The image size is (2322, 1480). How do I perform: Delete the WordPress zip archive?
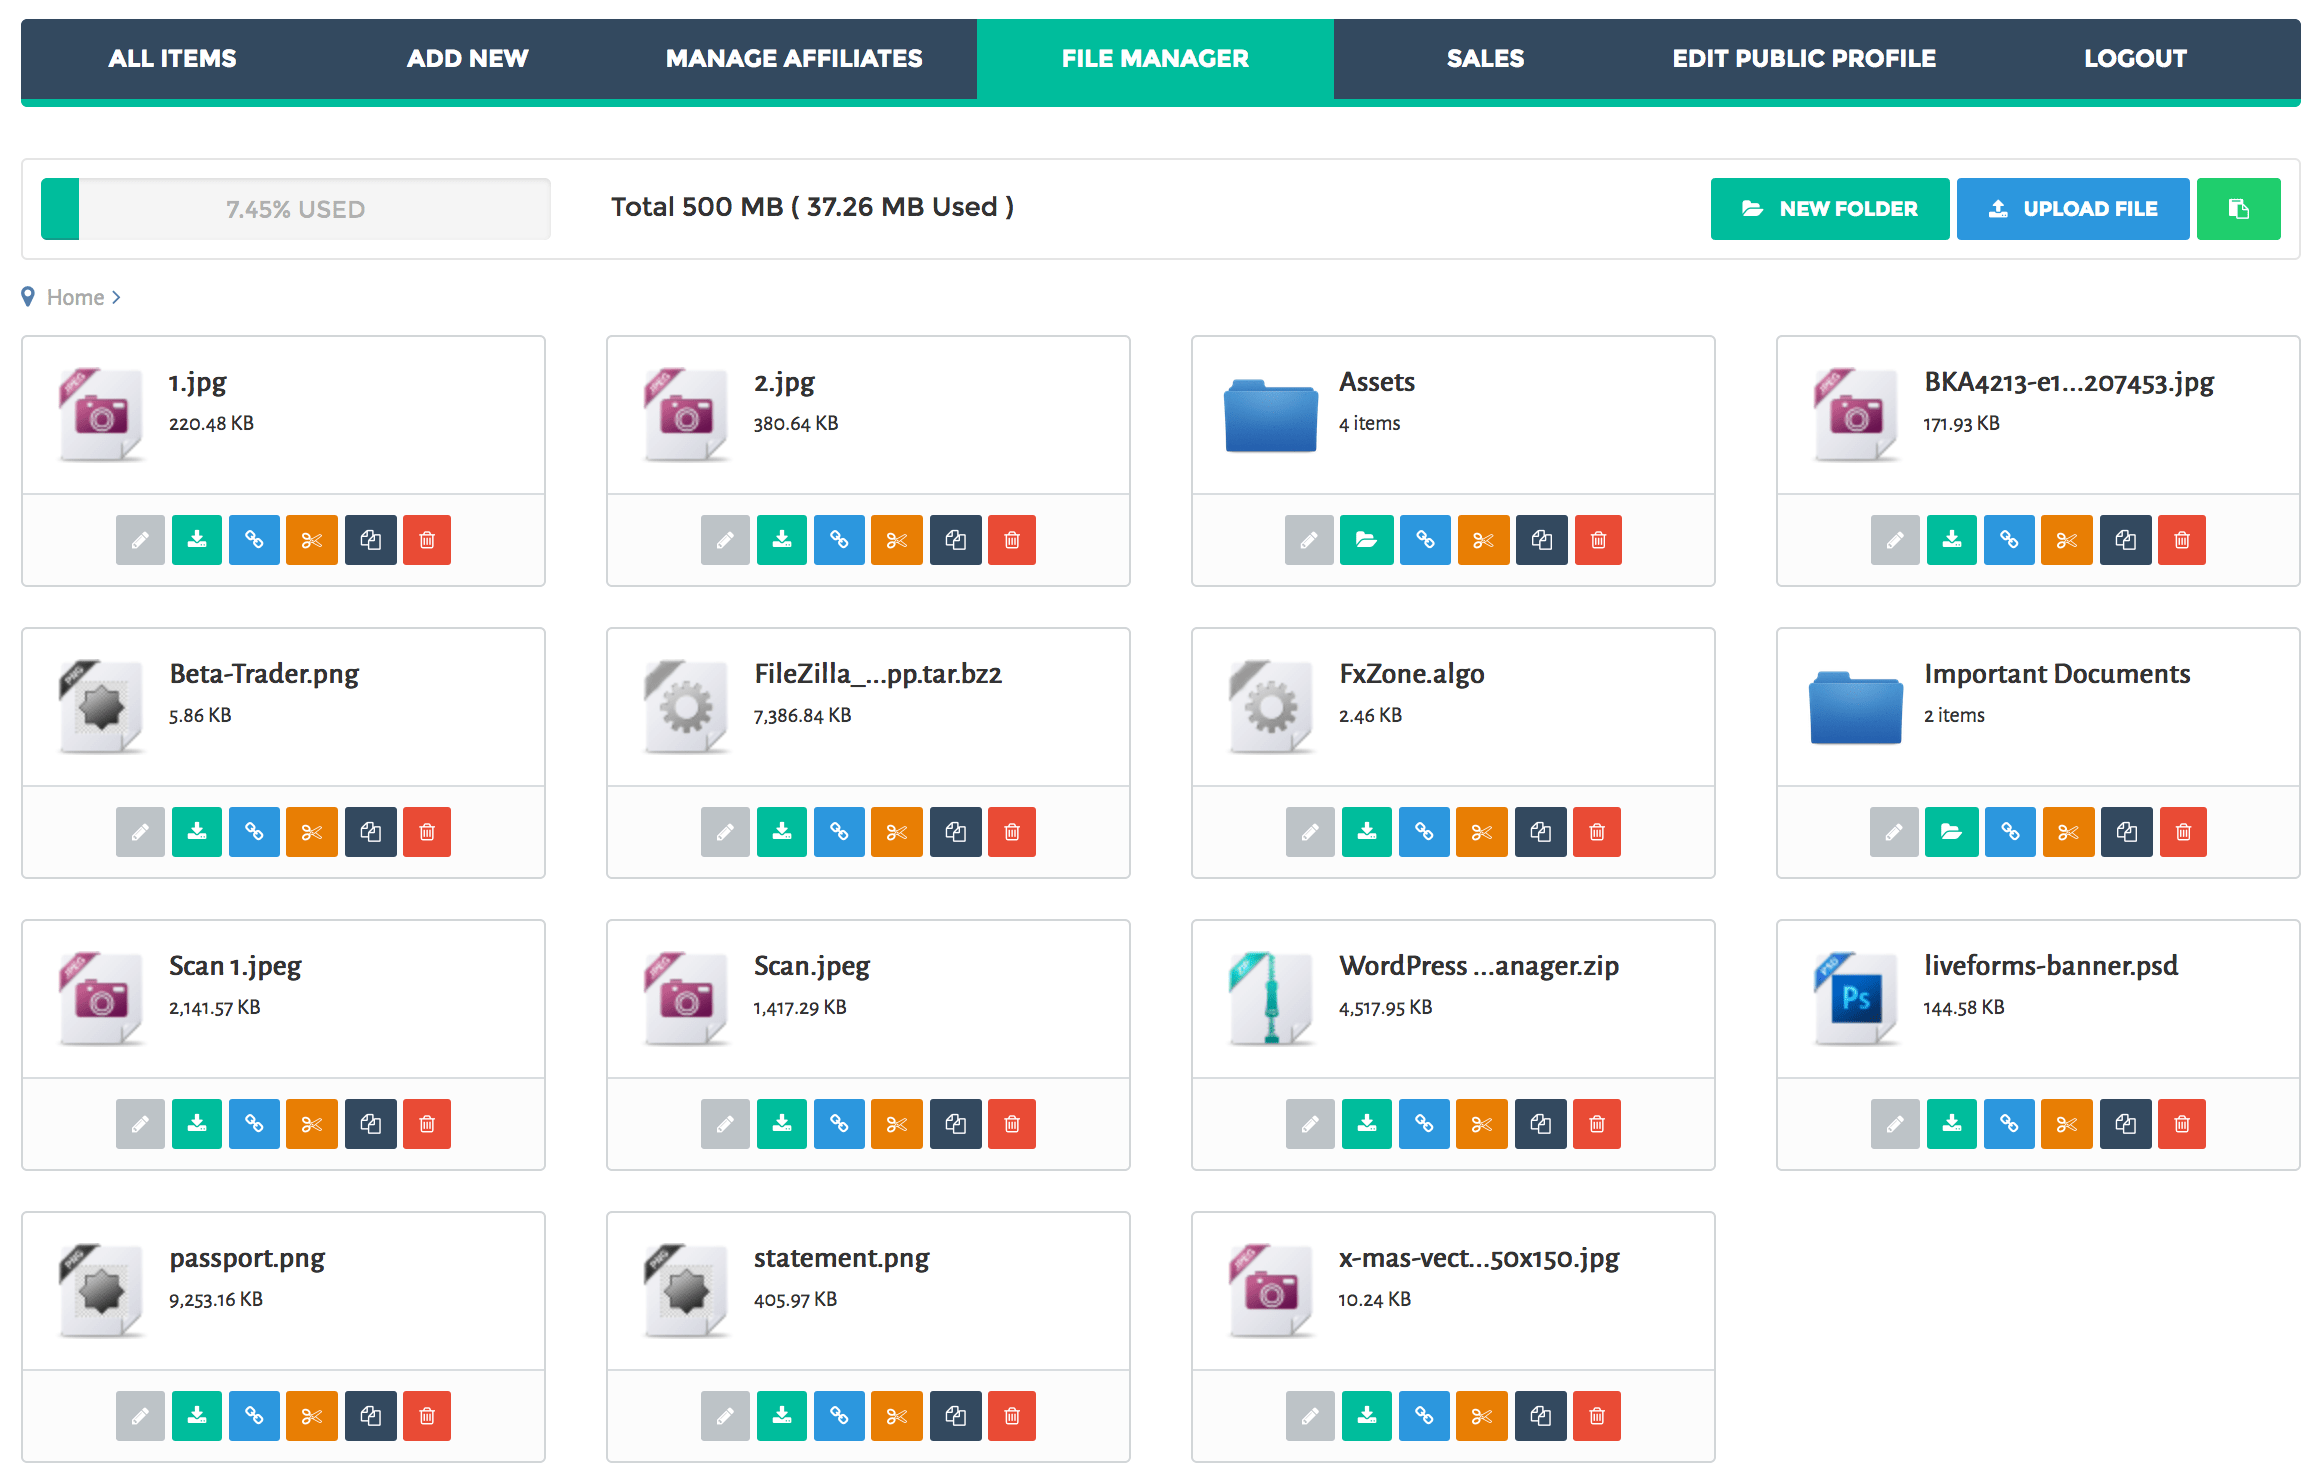1597,1123
